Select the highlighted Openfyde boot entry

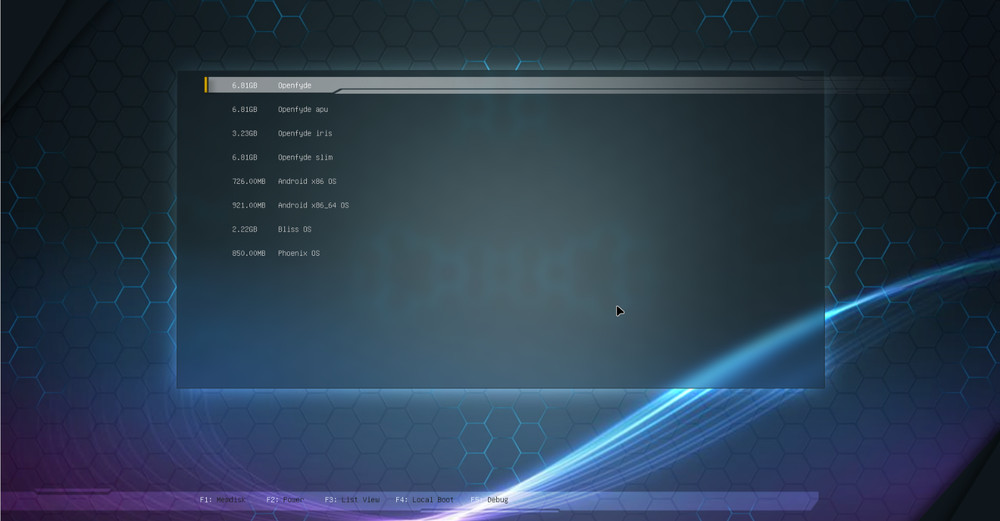point(513,85)
